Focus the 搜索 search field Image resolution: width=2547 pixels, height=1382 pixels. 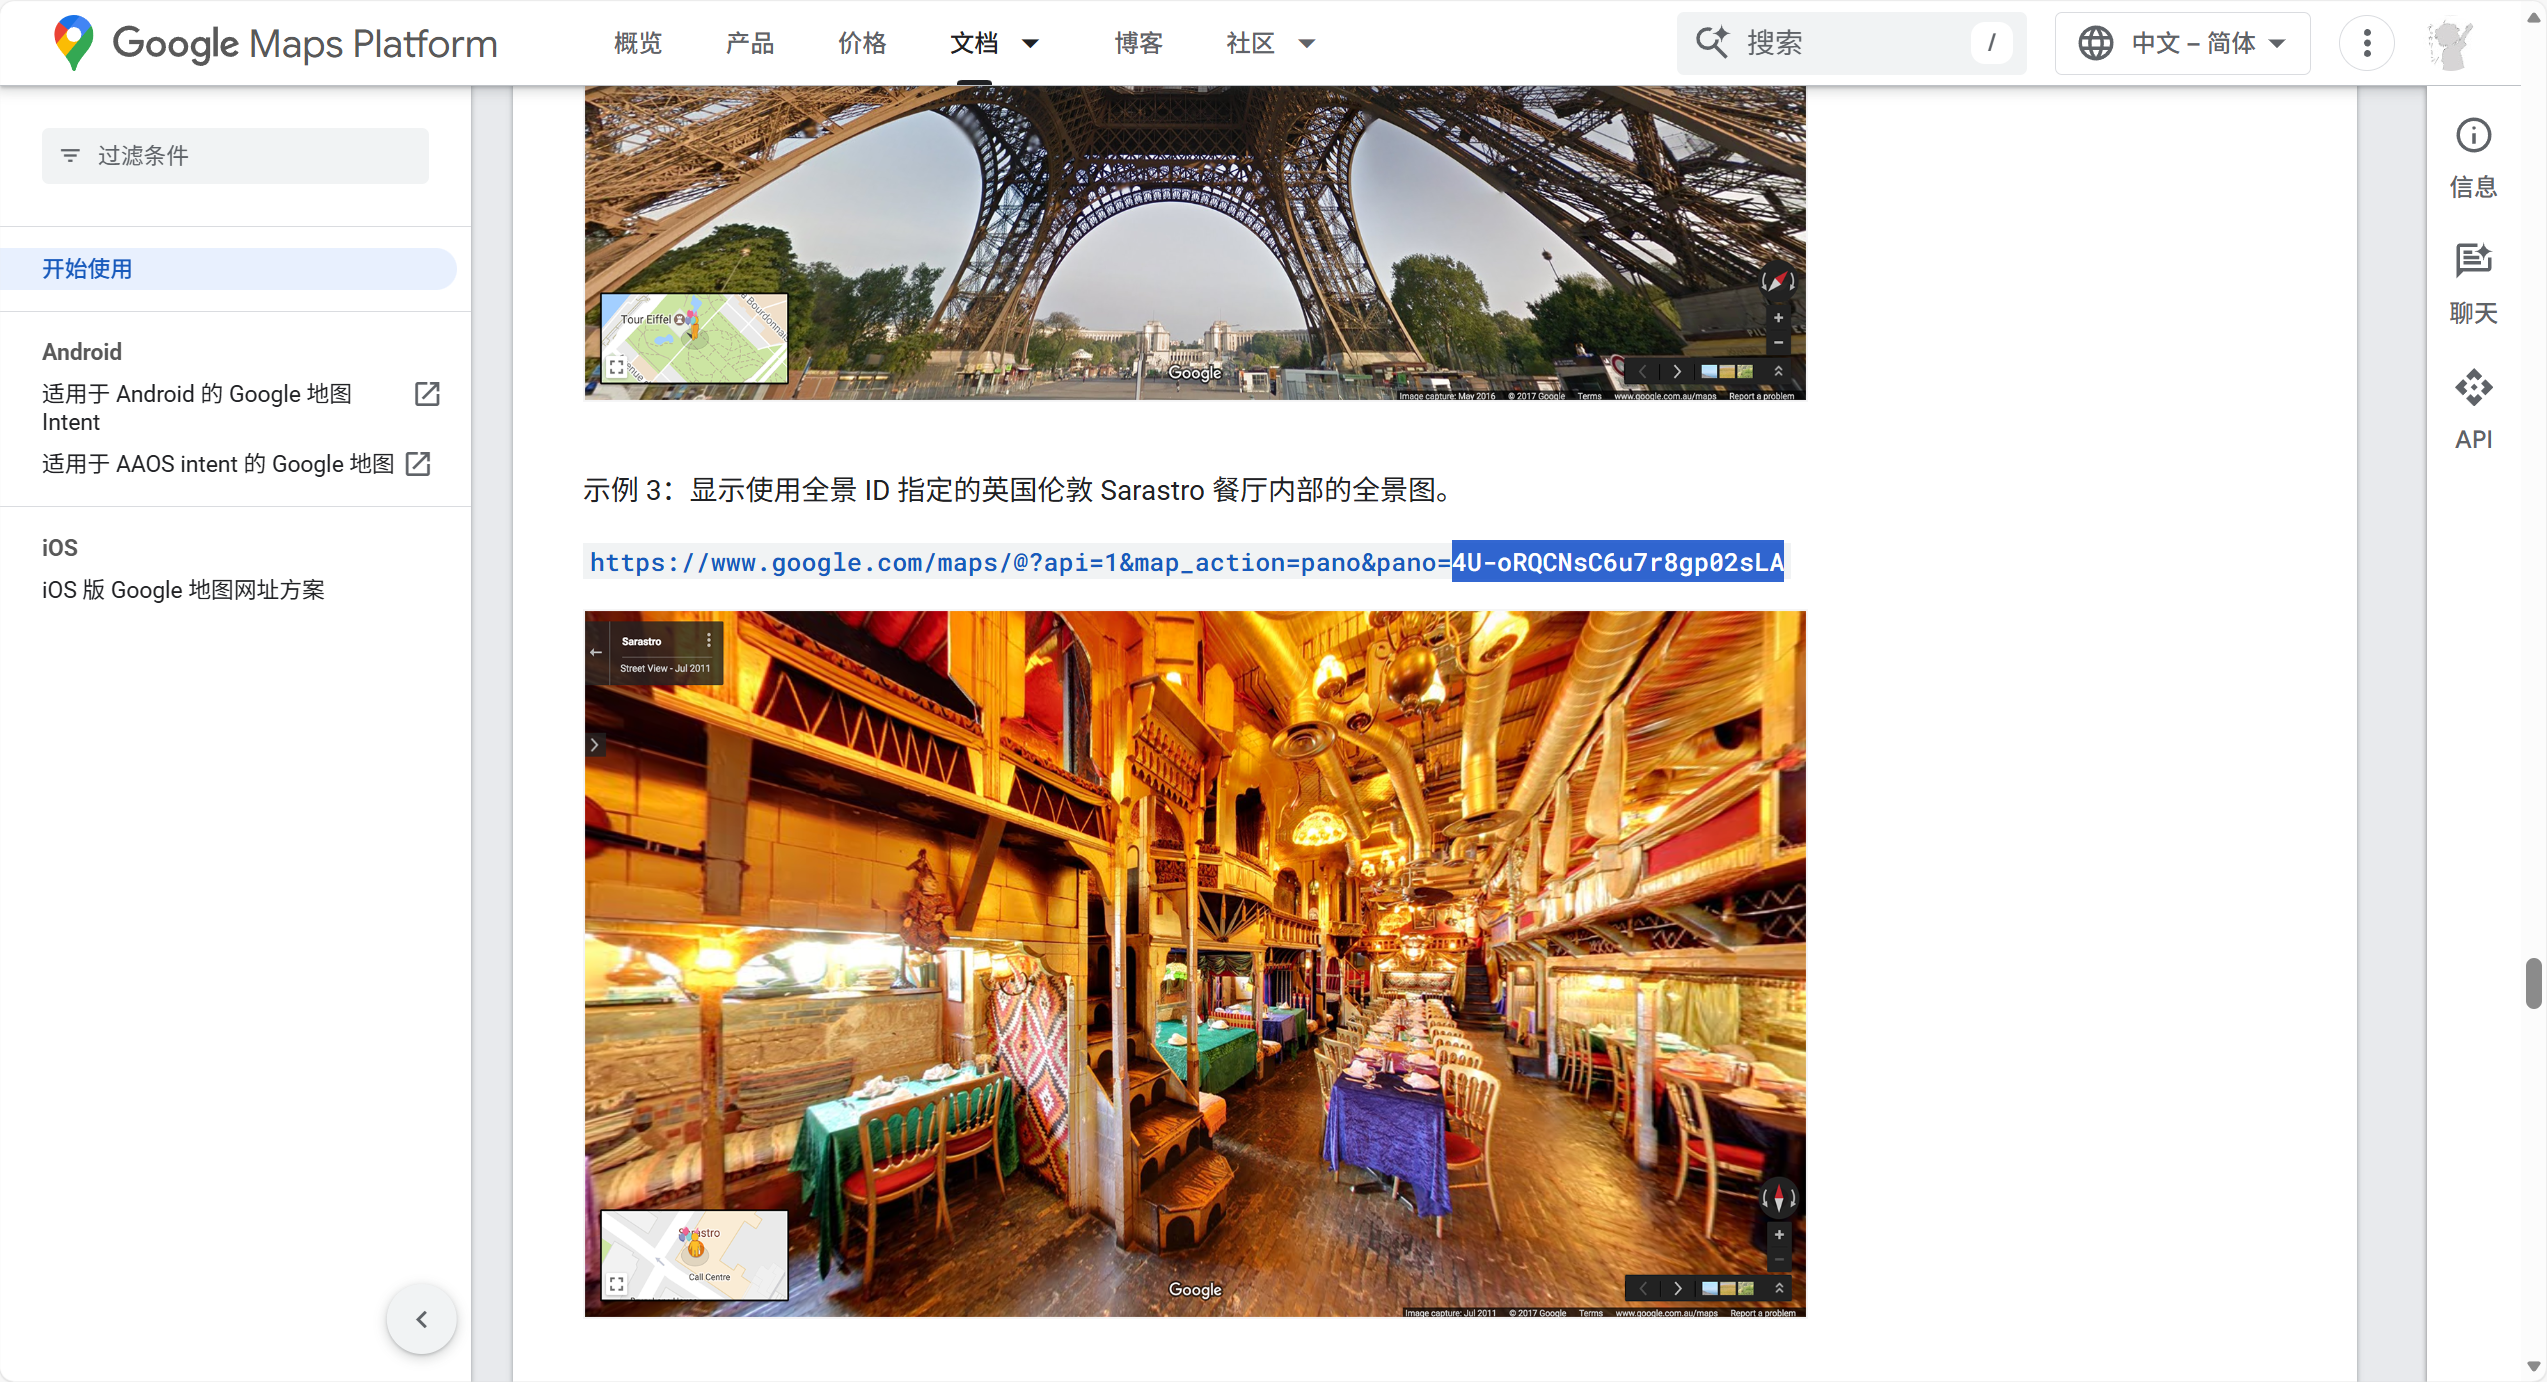tap(1850, 43)
